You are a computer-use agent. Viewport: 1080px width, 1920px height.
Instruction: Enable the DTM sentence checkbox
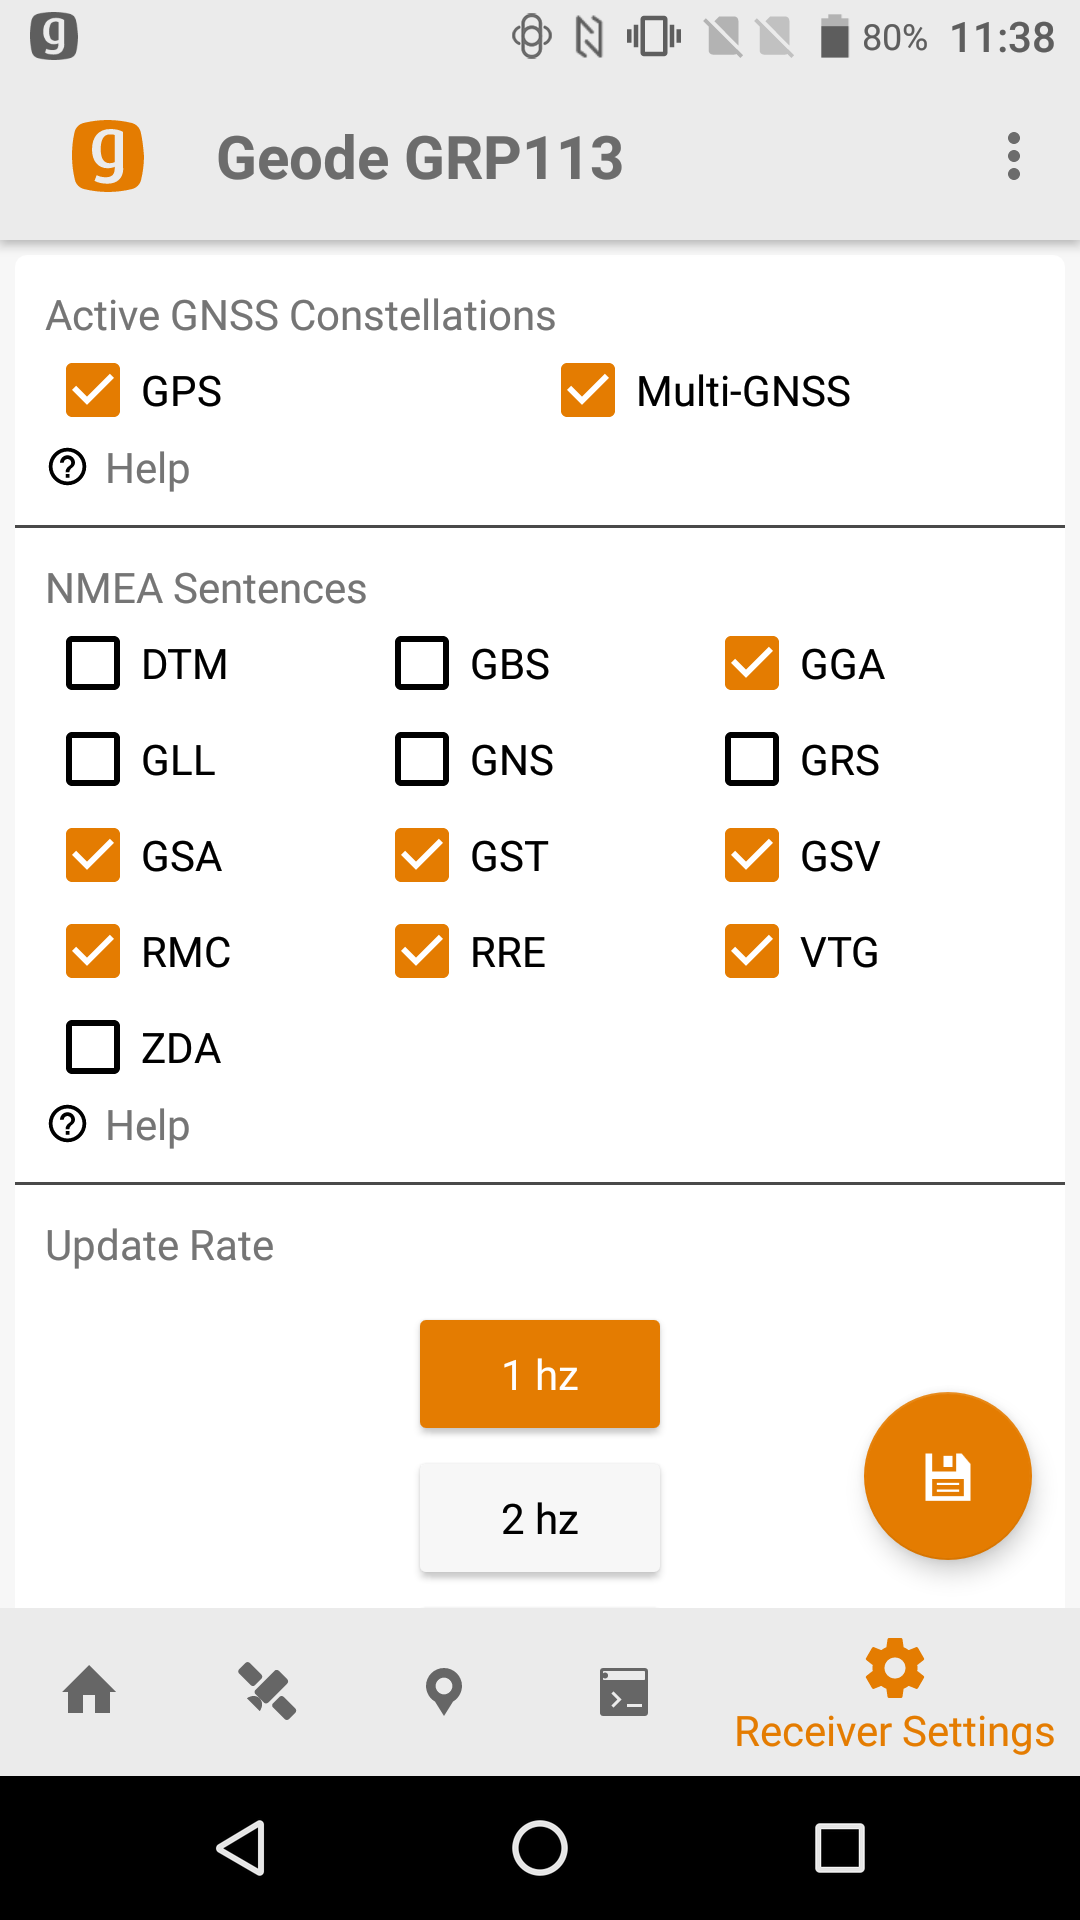(93, 663)
